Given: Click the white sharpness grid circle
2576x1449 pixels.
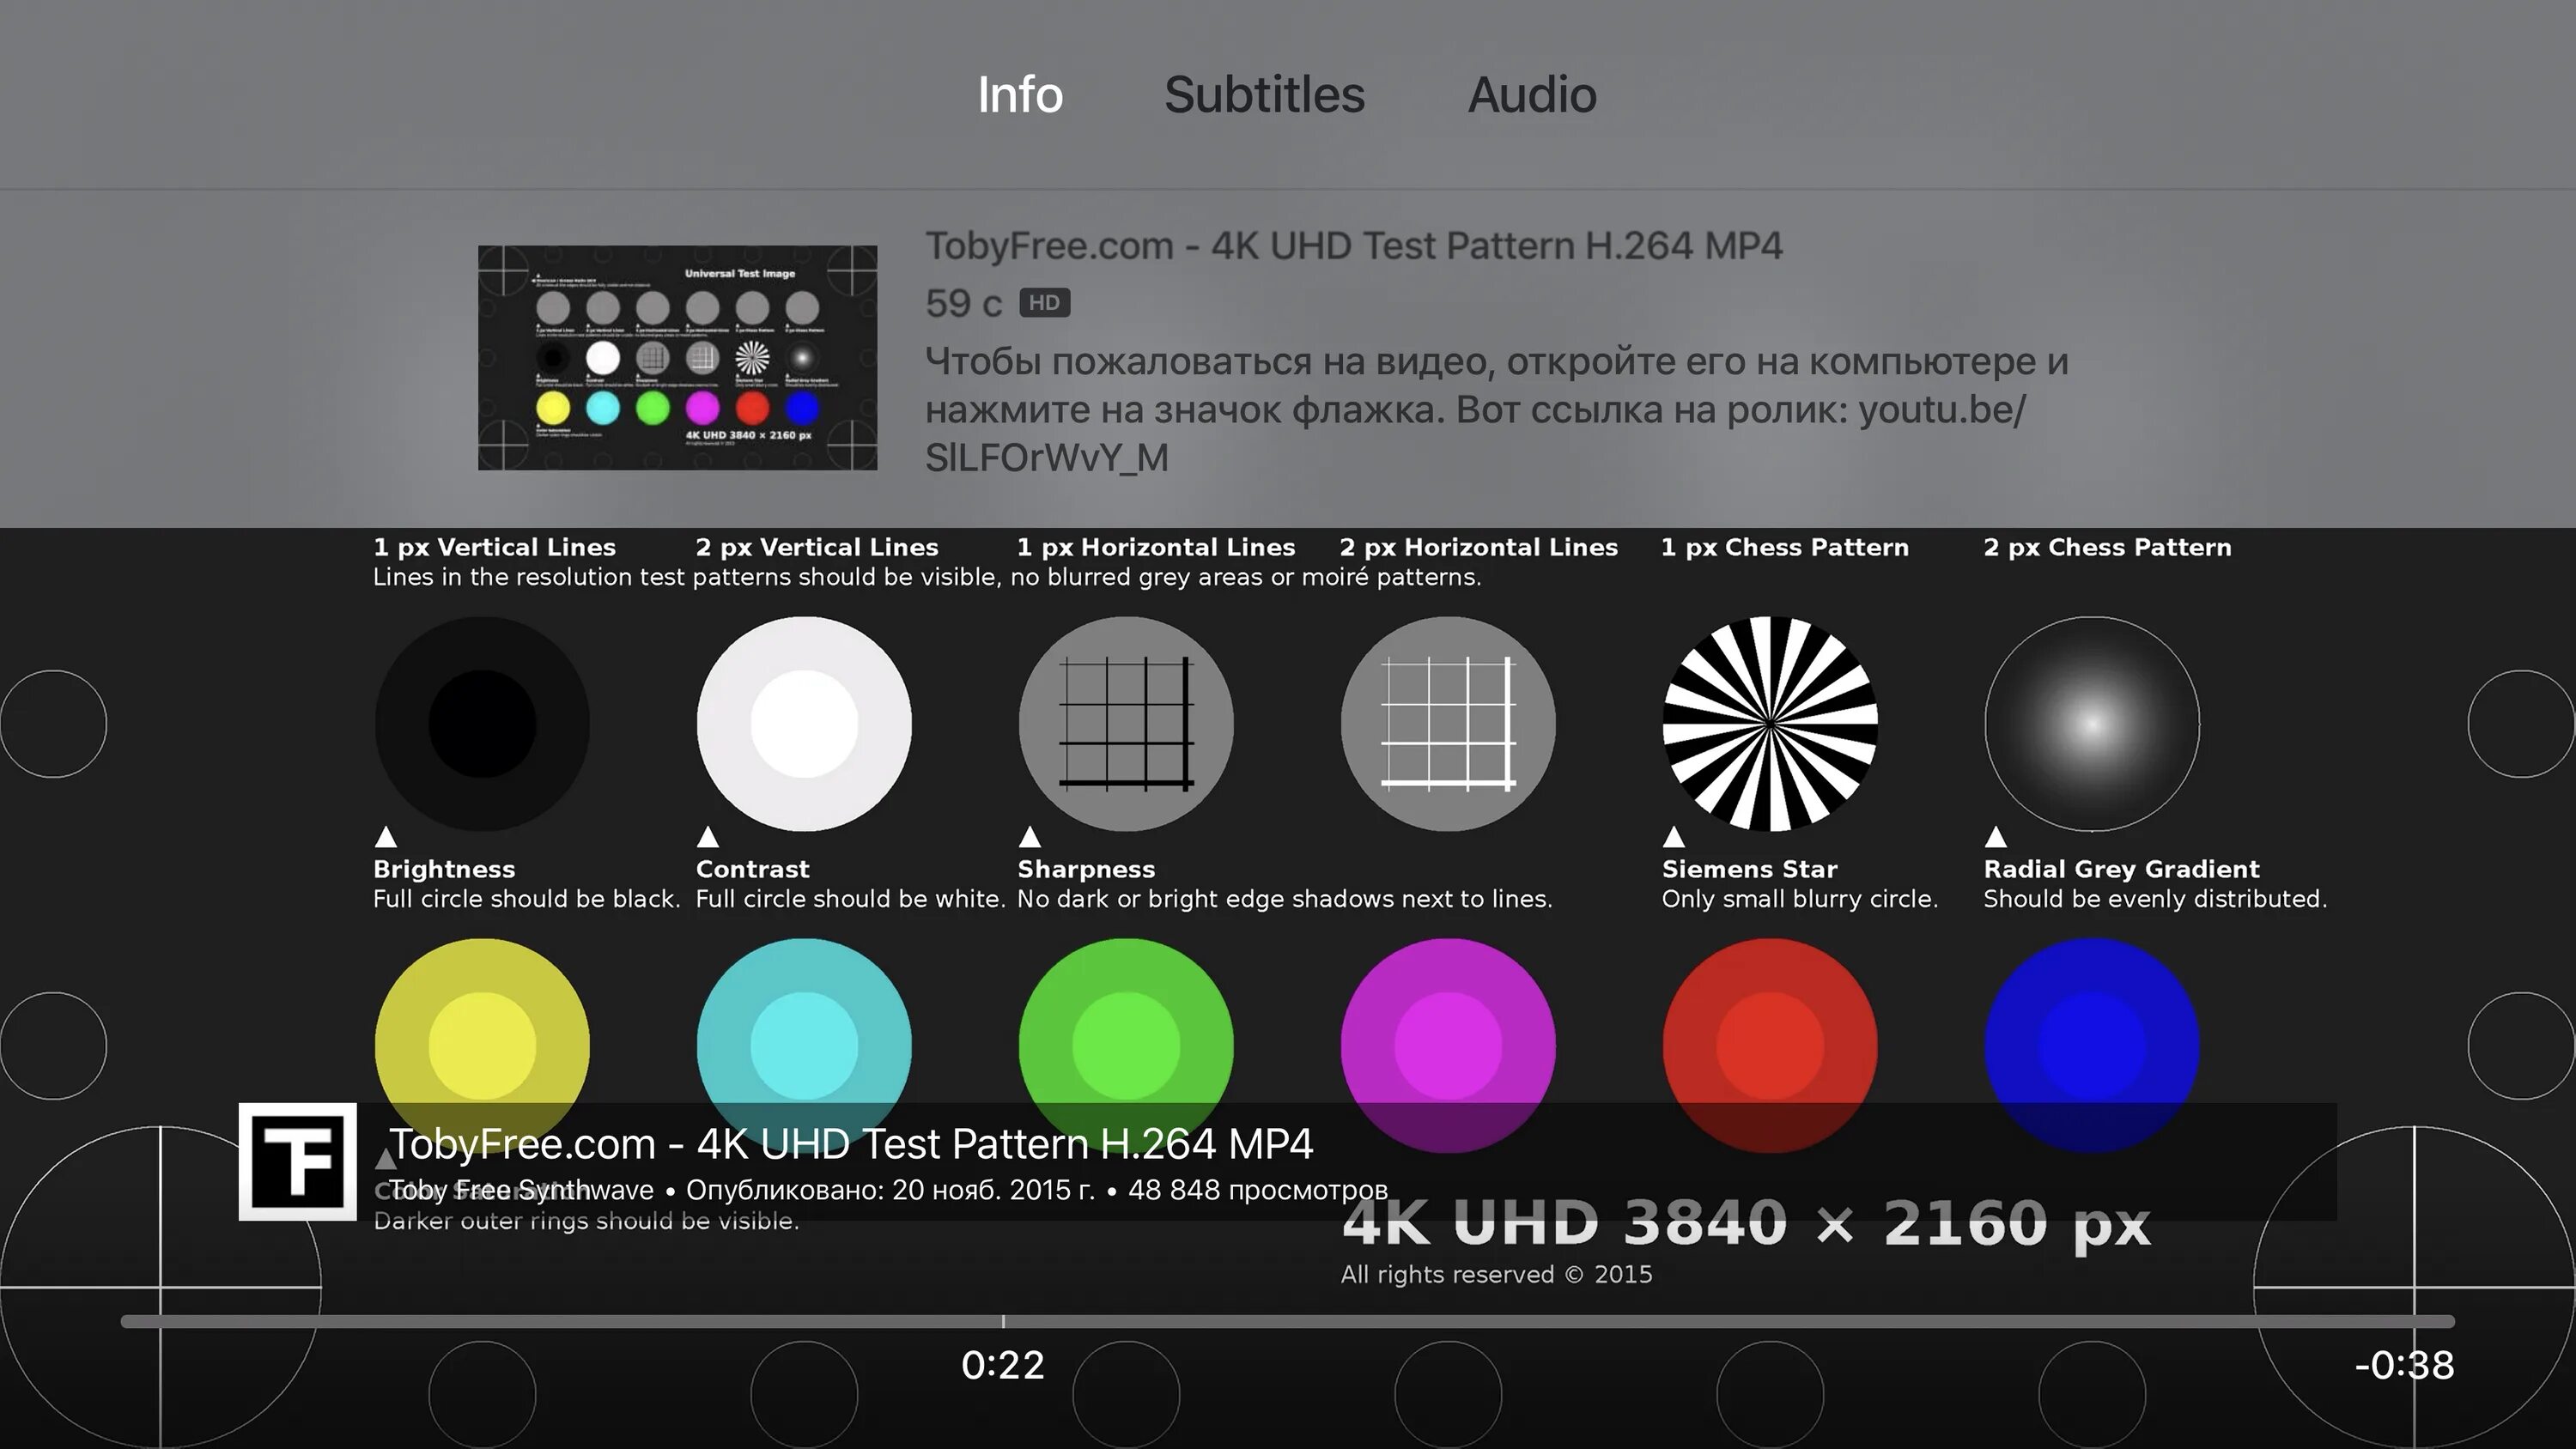Looking at the screenshot, I should (1447, 723).
